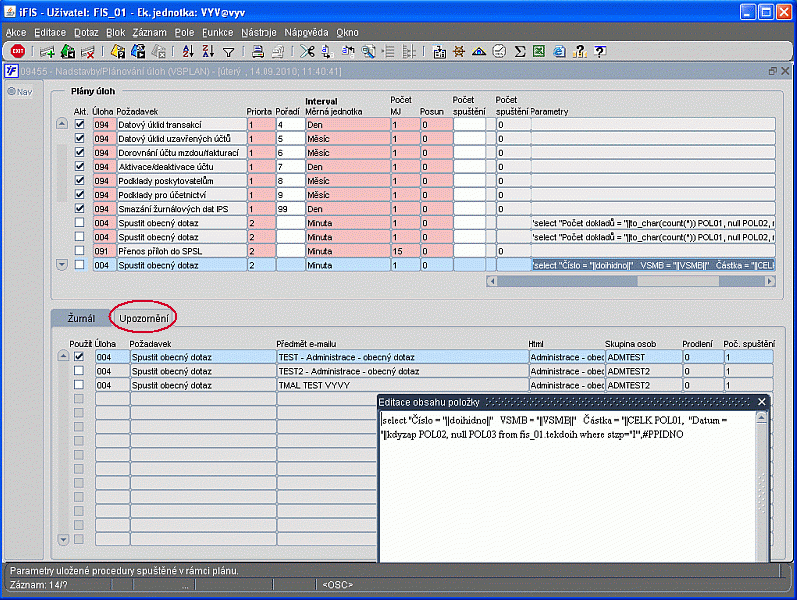Uncheck Akt. for Aktivace/deaktivace účtu
The height and width of the screenshot is (600, 797).
click(79, 166)
